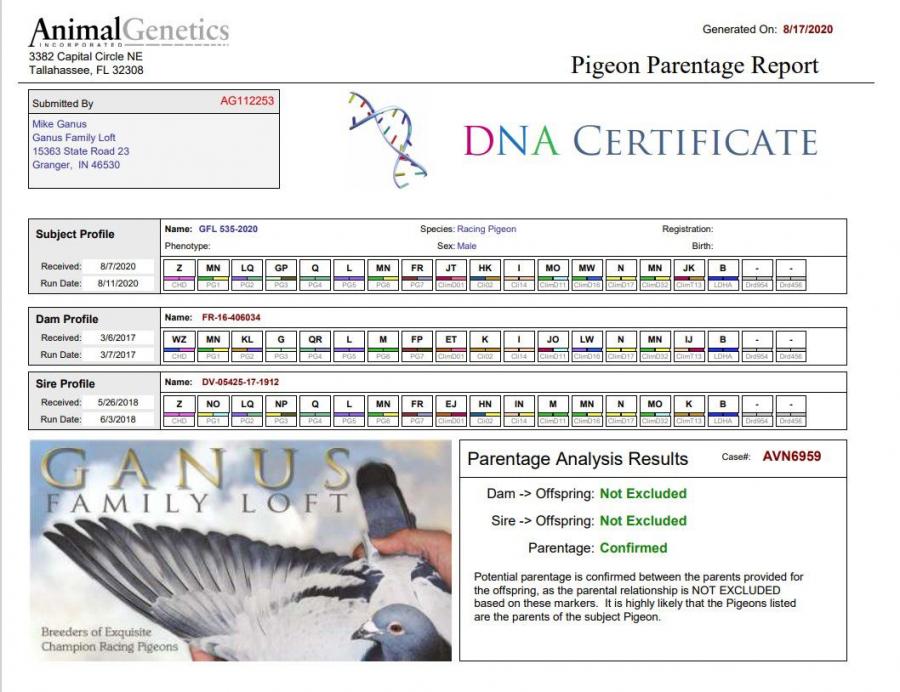Viewport: 900px width, 692px height.
Task: Select the order number AG112253
Action: coord(247,101)
